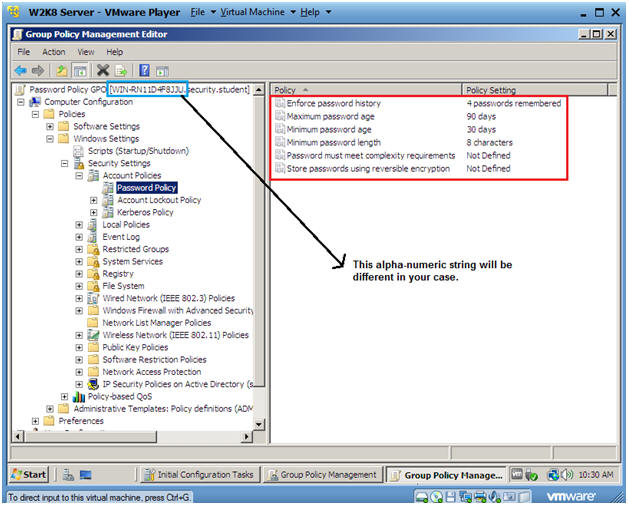Viewport: 628px width, 505px height.
Task: Click the Forward arrow toolbar icon
Action: [x=38, y=71]
